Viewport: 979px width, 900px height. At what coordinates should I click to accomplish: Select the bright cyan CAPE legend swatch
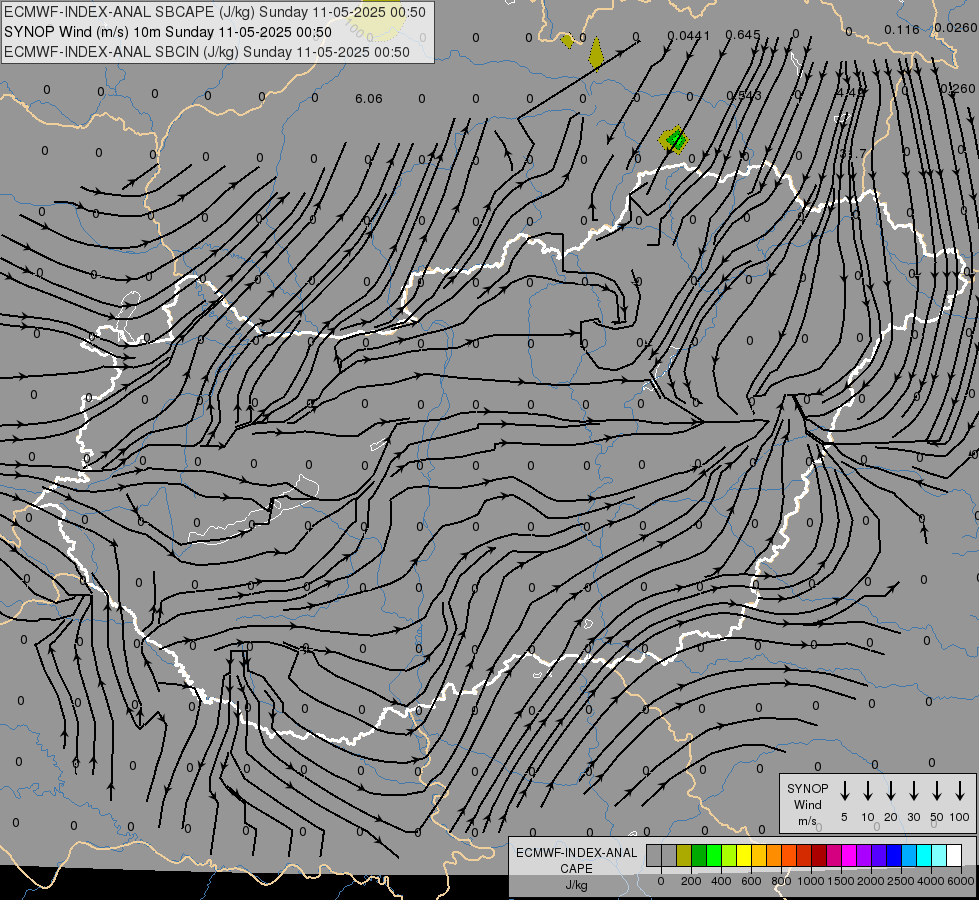(x=923, y=856)
